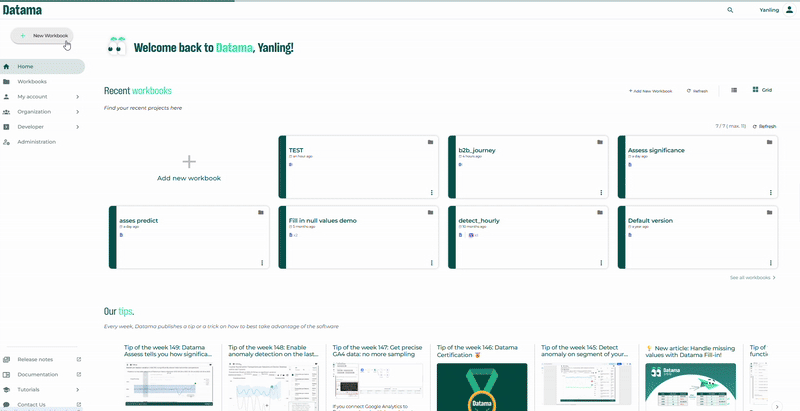Screen dimensions: 800x411
Task: Open three-dot menu on asses predict card
Action: pyautogui.click(x=262, y=263)
